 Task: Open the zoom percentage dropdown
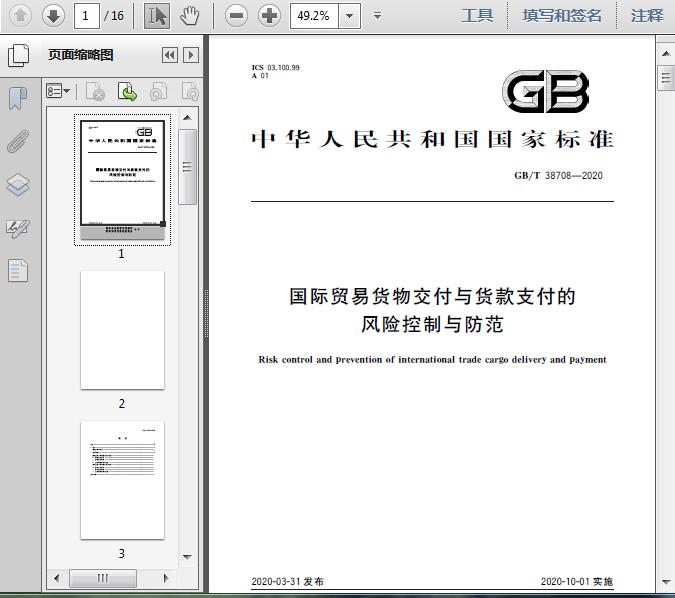pos(350,16)
